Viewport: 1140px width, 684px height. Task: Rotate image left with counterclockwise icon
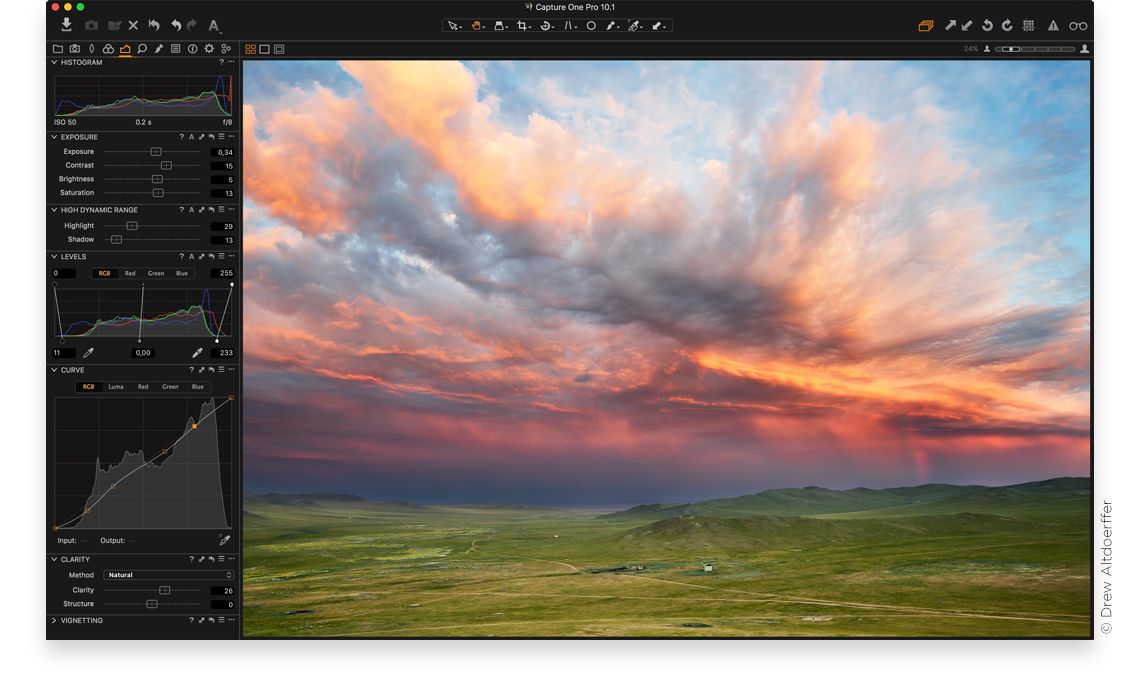coord(987,25)
